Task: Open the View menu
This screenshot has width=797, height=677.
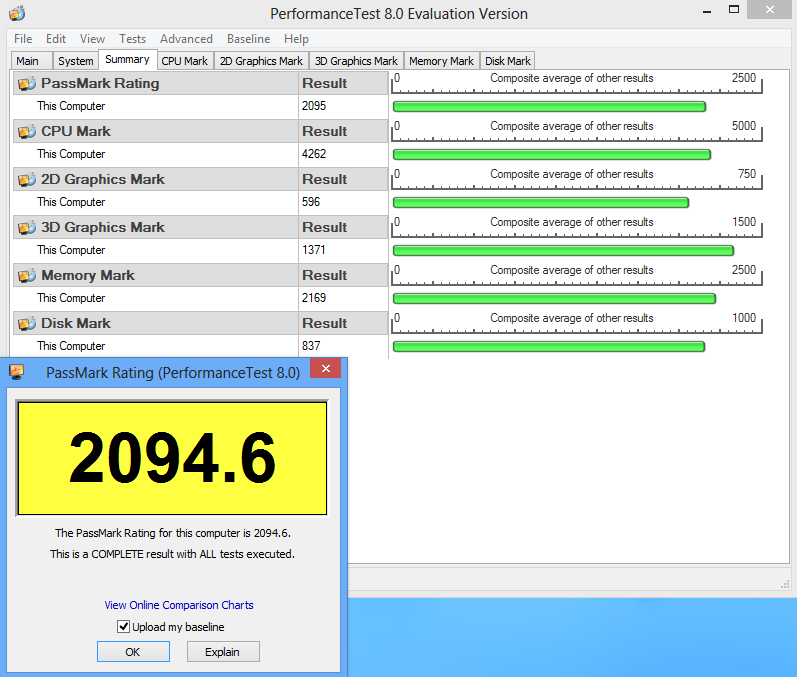Action: pyautogui.click(x=93, y=39)
